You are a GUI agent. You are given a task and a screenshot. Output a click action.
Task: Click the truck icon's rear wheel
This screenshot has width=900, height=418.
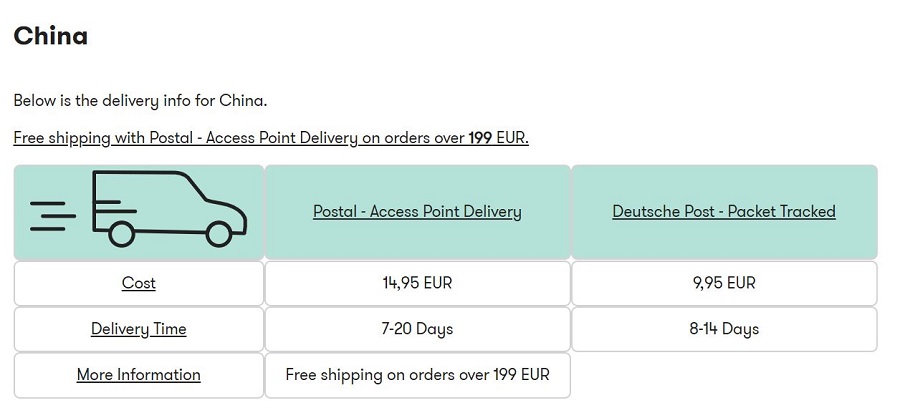(x=122, y=234)
